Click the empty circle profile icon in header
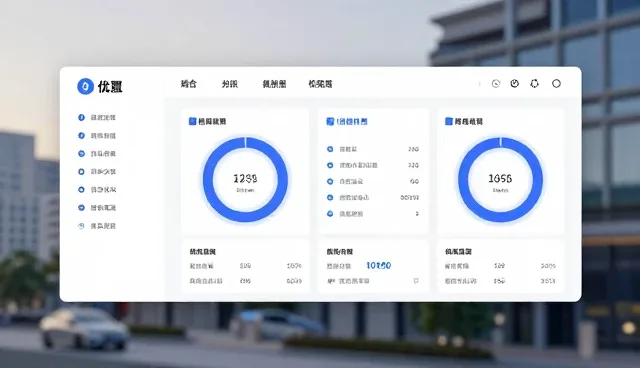This screenshot has width=640, height=368. [x=556, y=84]
